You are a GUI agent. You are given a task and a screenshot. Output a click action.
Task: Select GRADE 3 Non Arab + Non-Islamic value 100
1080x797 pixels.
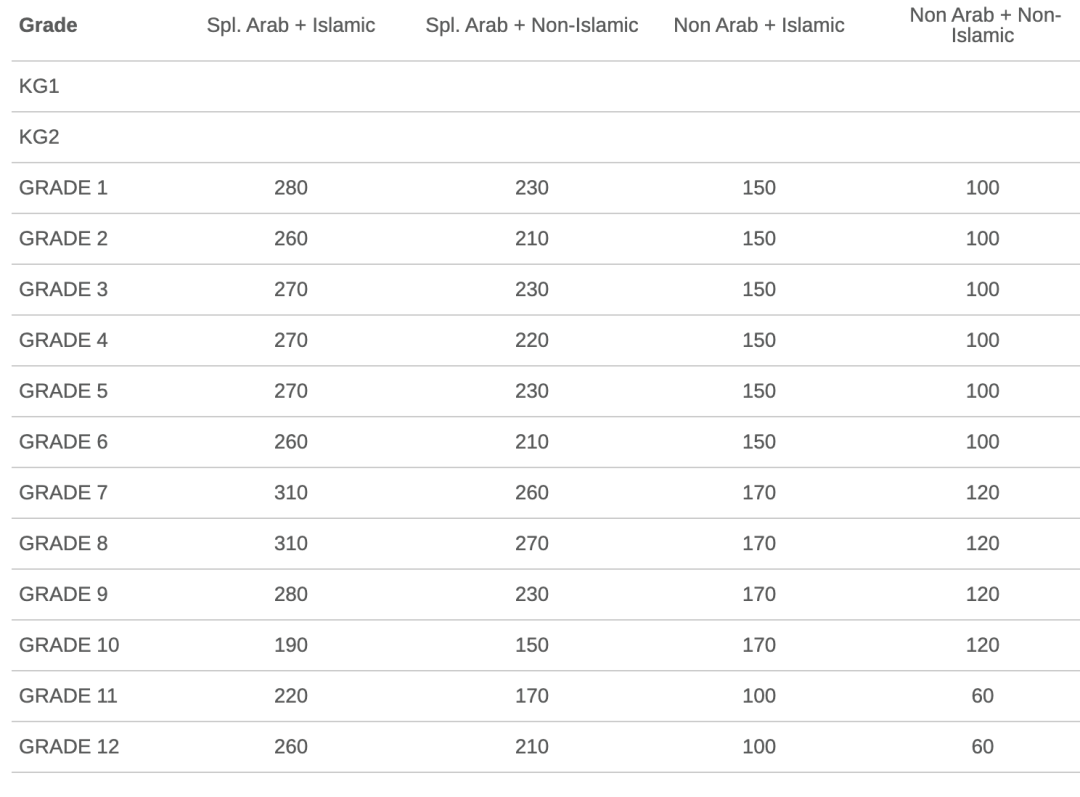coord(983,289)
